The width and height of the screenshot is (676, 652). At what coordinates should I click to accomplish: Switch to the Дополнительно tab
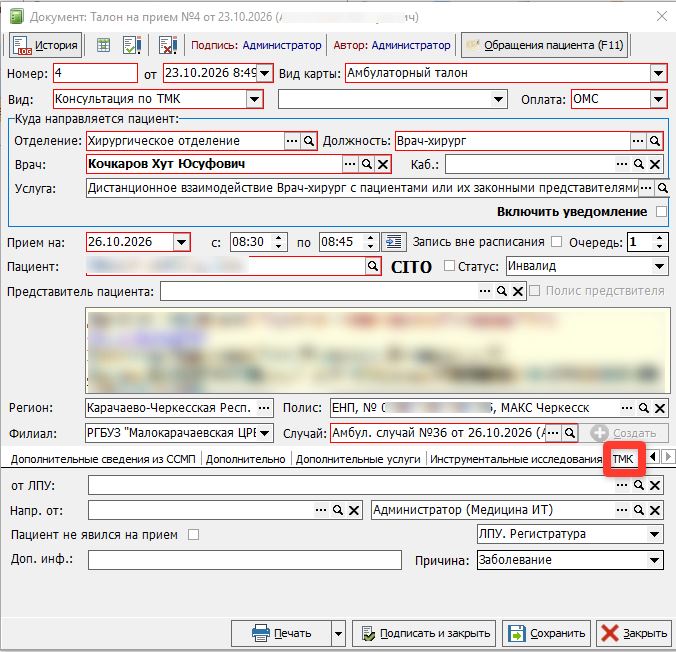coord(245,459)
